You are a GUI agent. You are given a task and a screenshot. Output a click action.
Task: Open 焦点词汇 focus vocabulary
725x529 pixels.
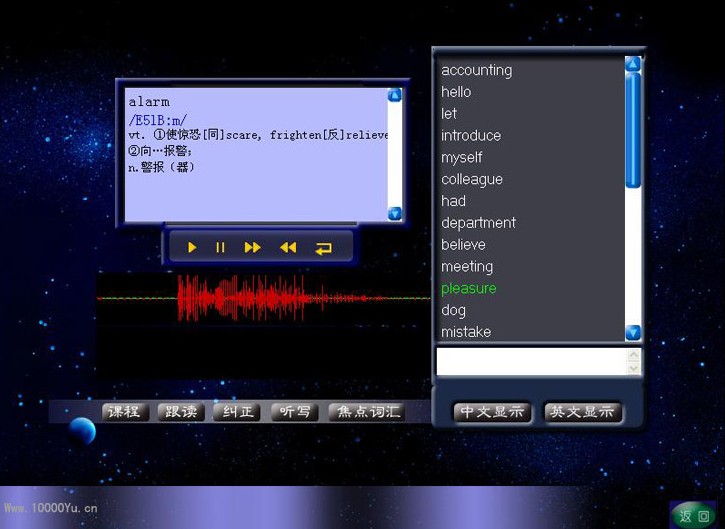(368, 412)
